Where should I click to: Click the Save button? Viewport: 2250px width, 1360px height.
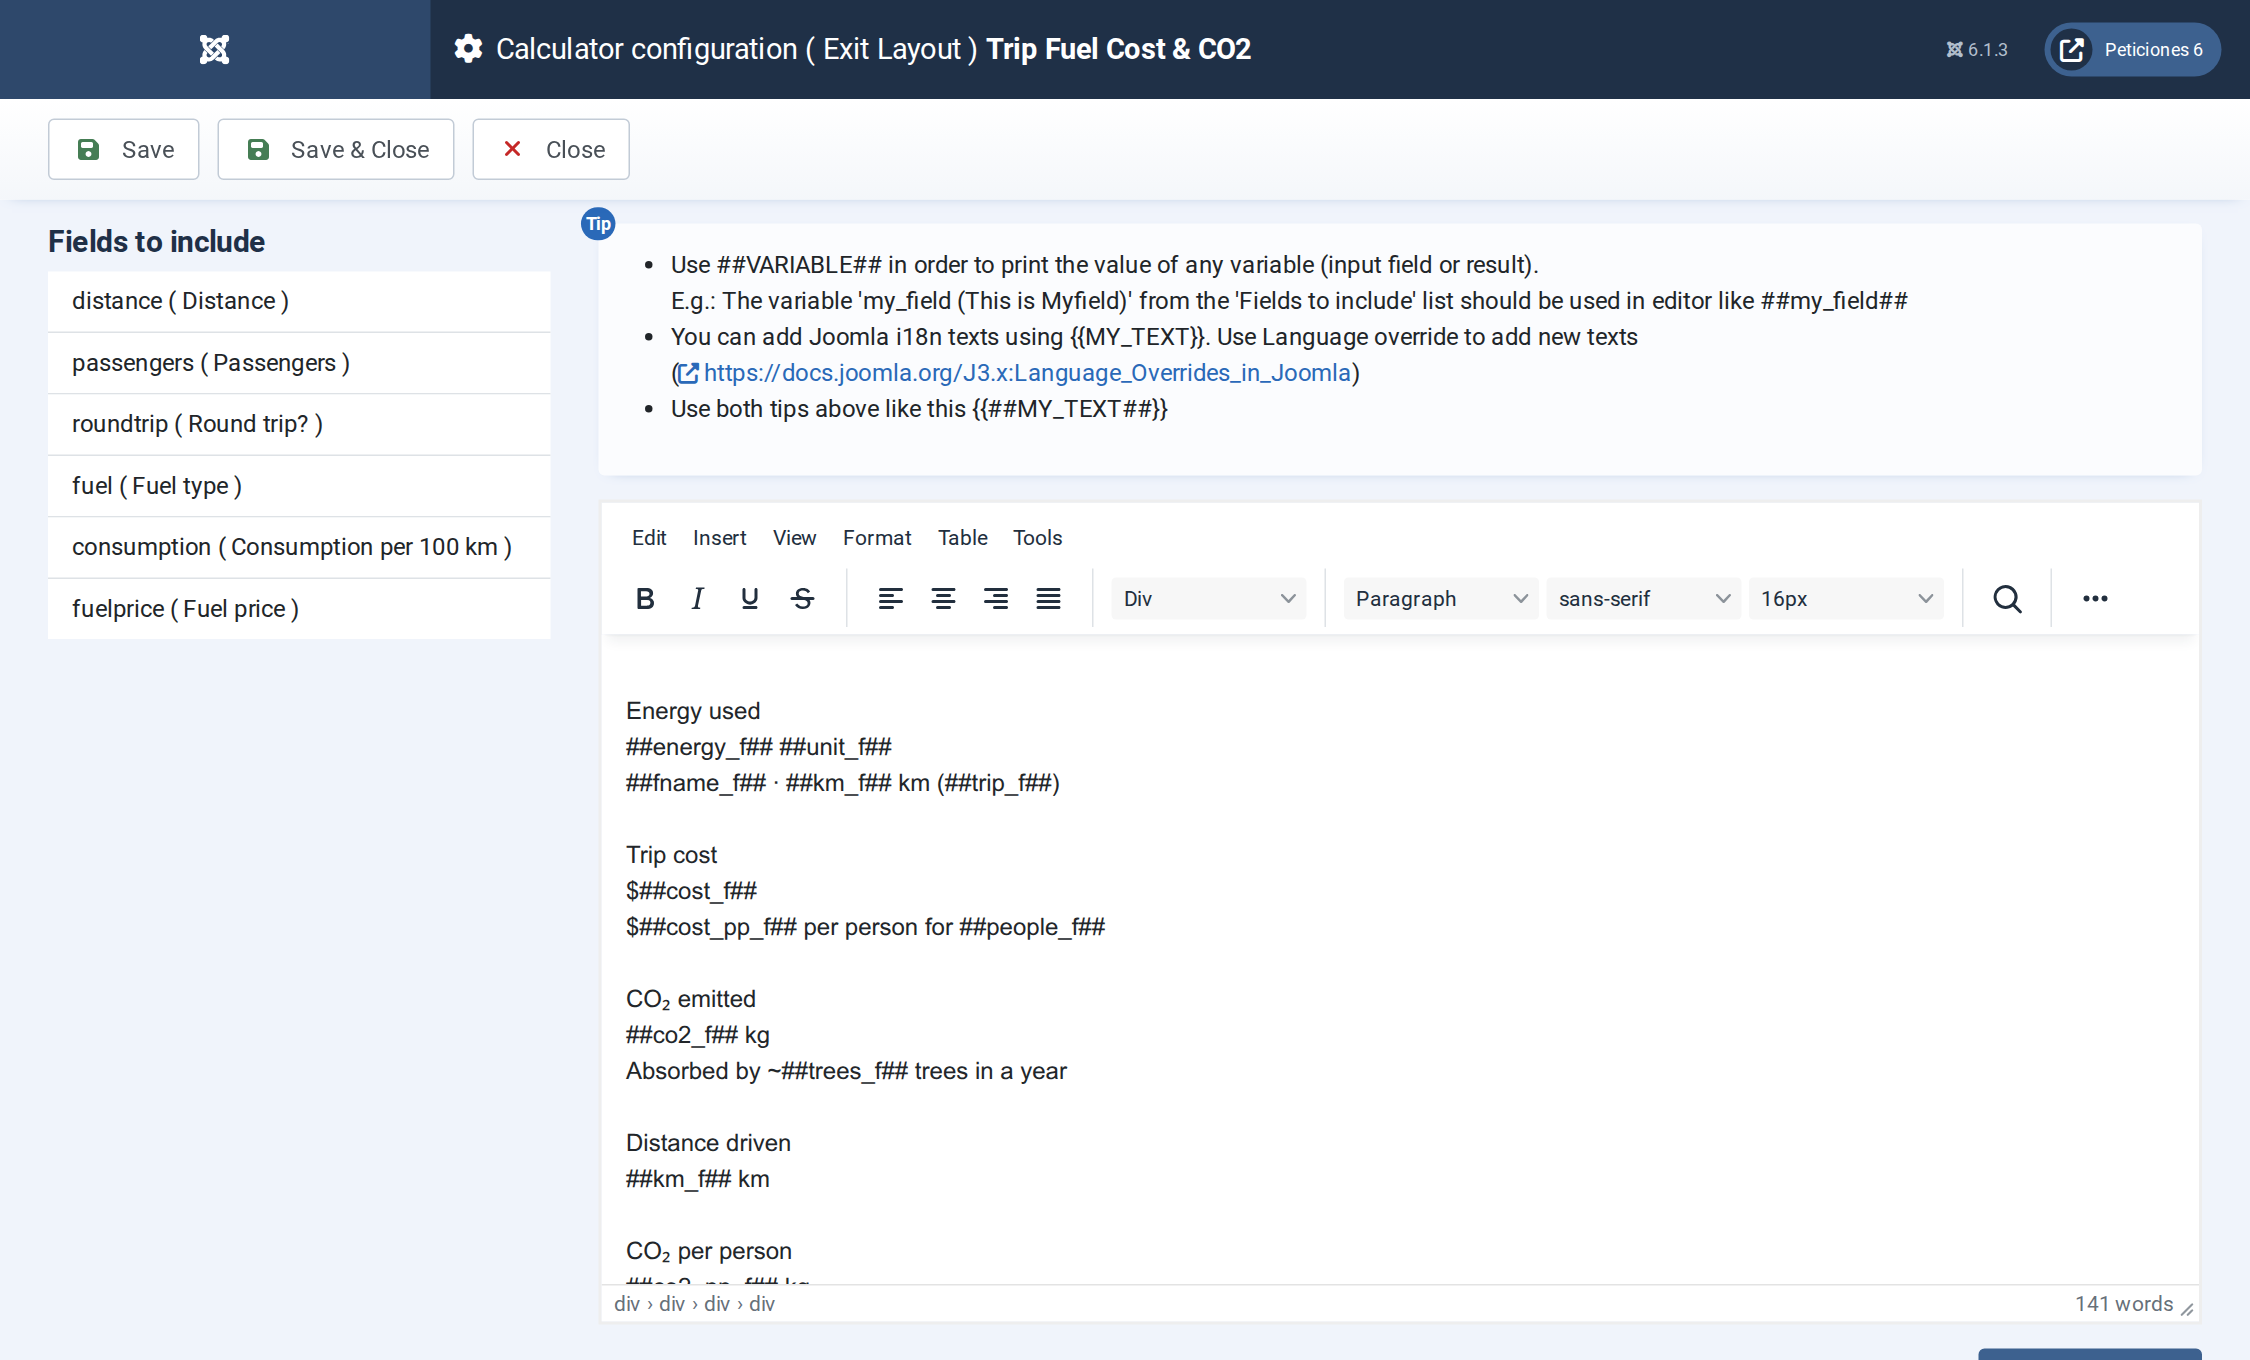124,149
